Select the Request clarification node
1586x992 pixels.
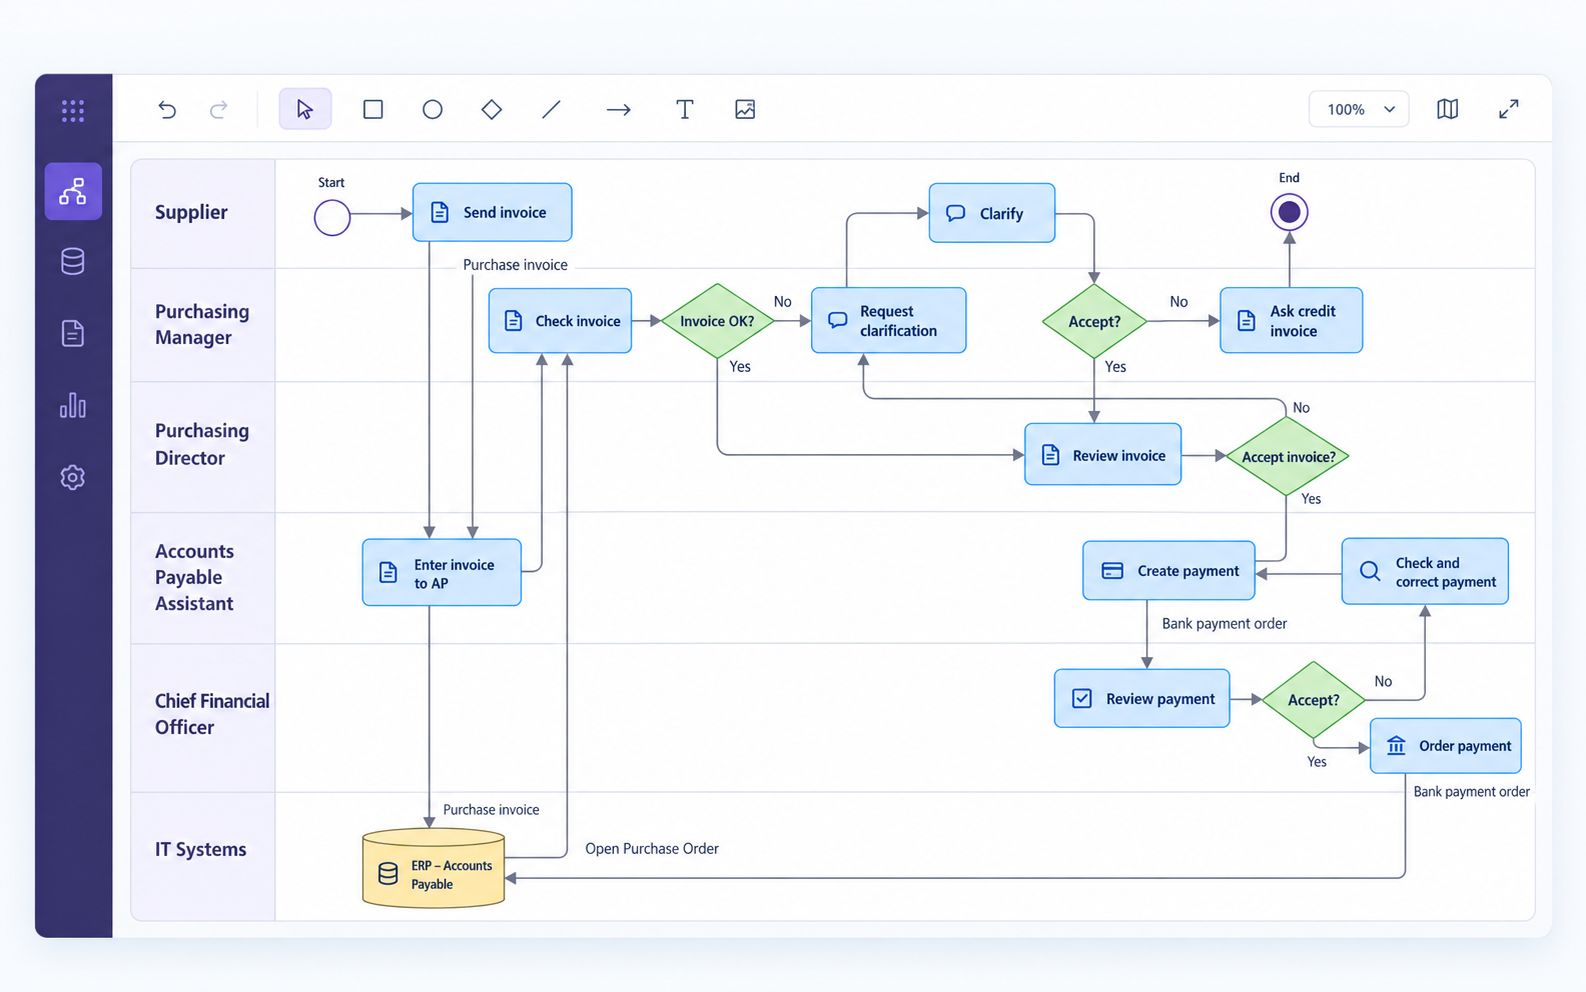[x=889, y=321]
